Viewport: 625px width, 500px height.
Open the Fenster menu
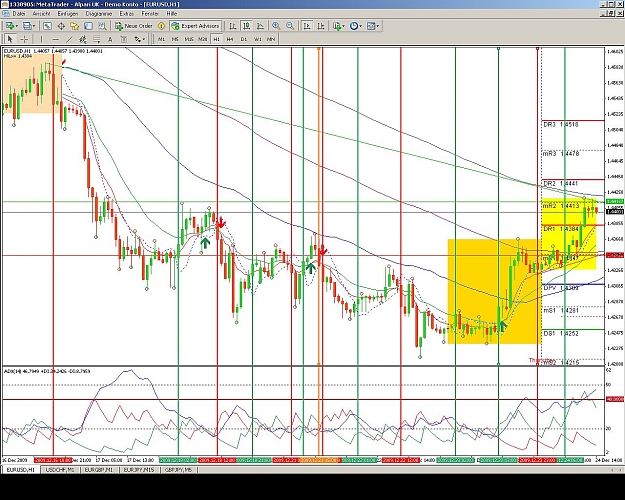click(x=150, y=14)
